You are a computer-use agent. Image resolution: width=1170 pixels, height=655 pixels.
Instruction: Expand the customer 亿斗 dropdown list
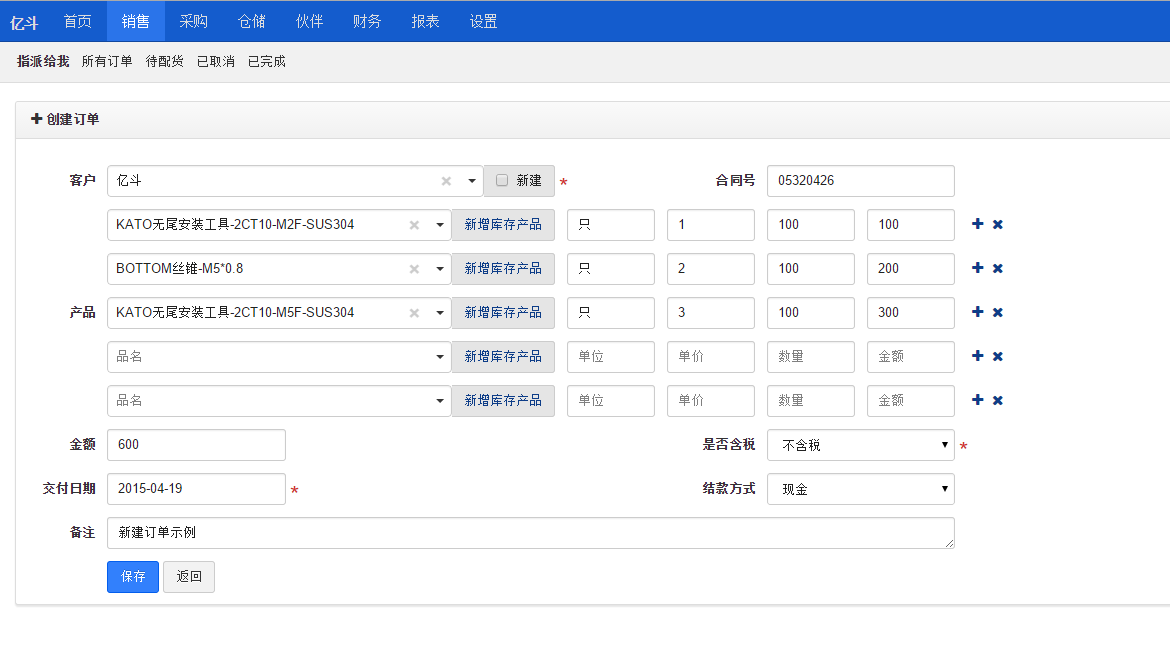tap(471, 181)
